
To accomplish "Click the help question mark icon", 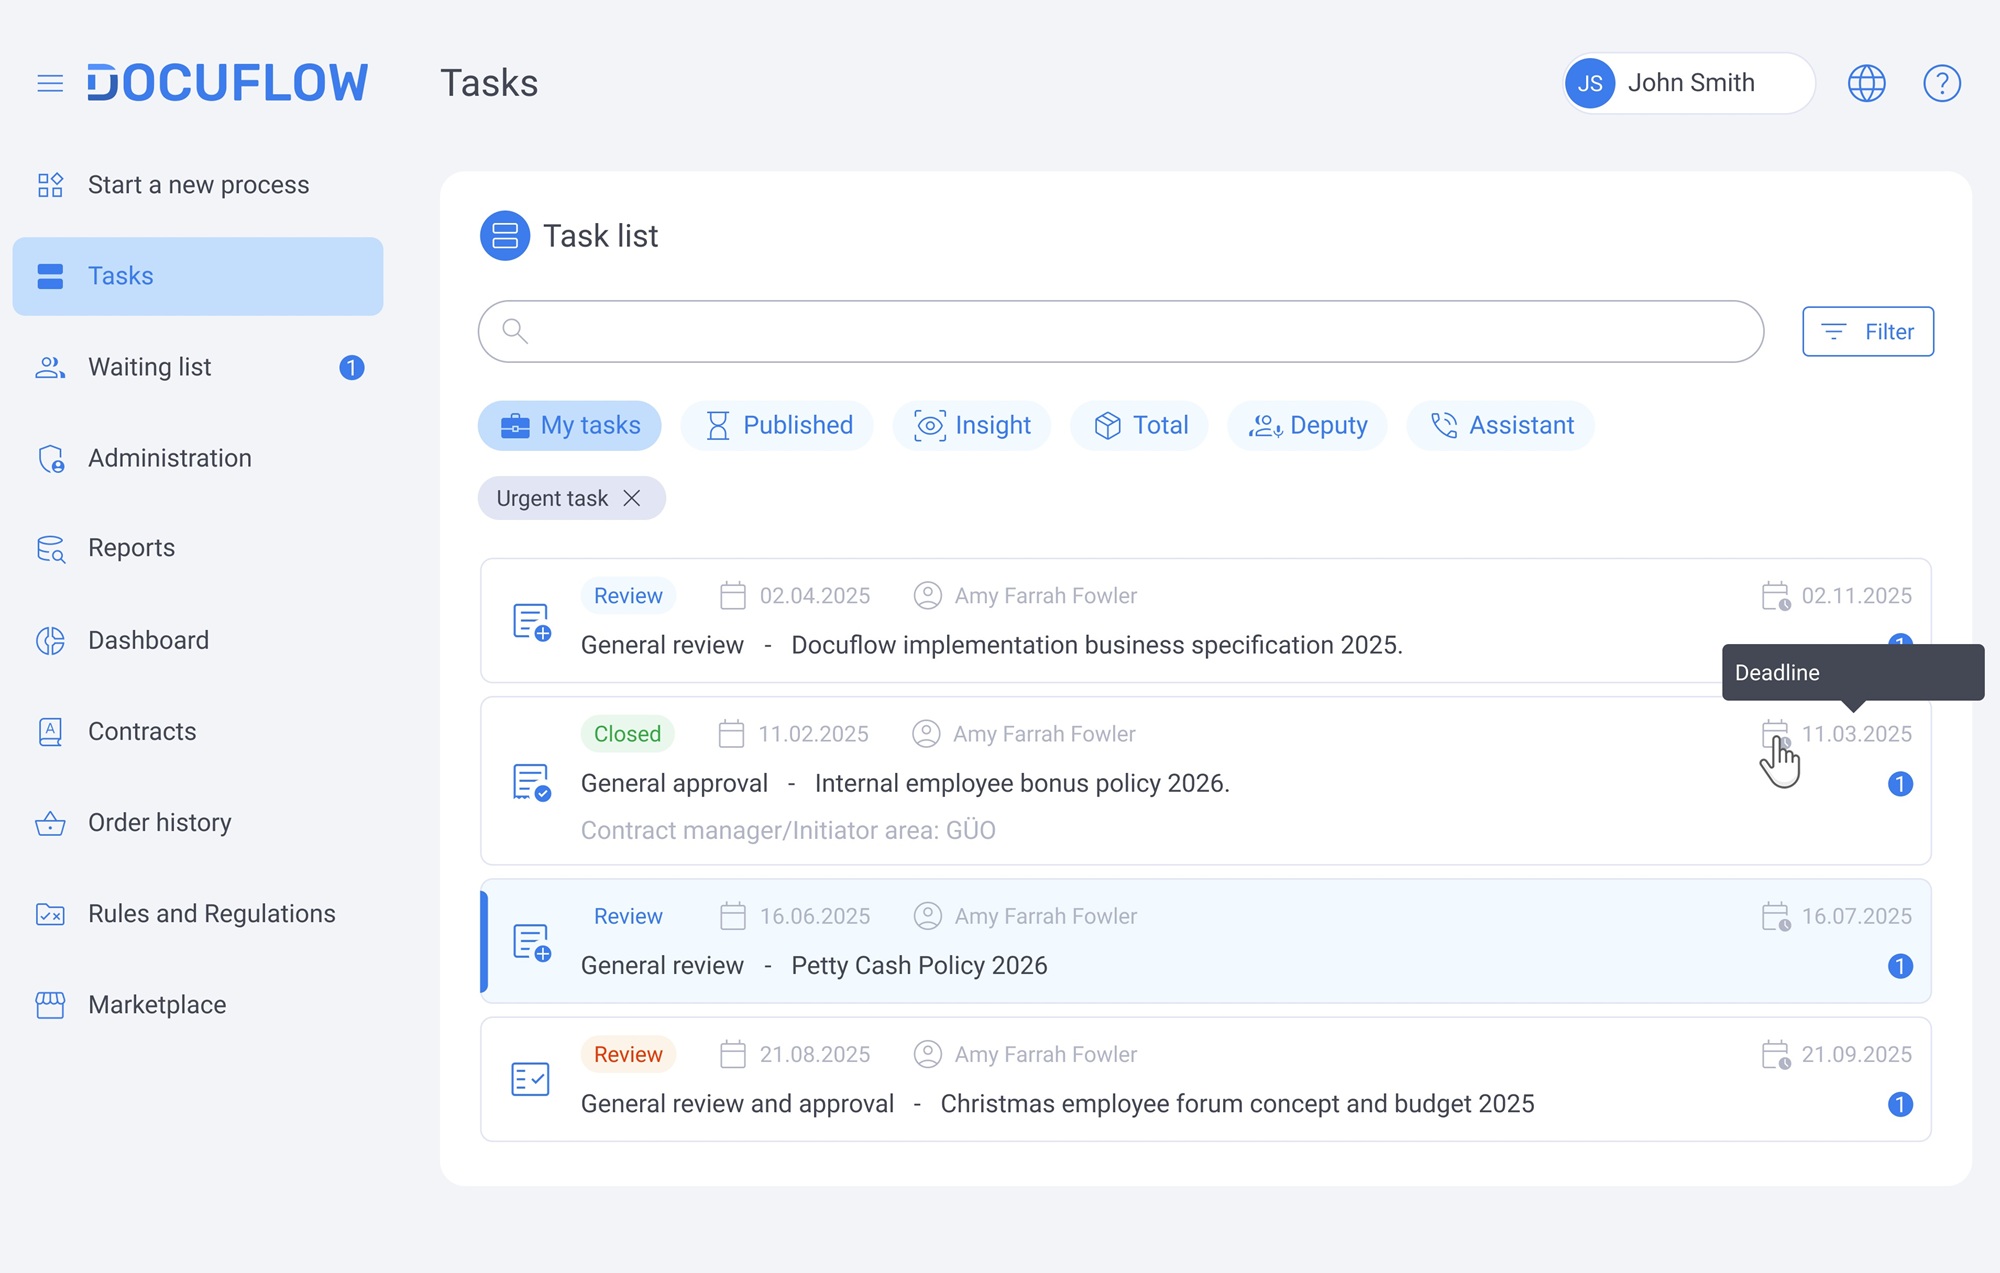I will pyautogui.click(x=1941, y=83).
